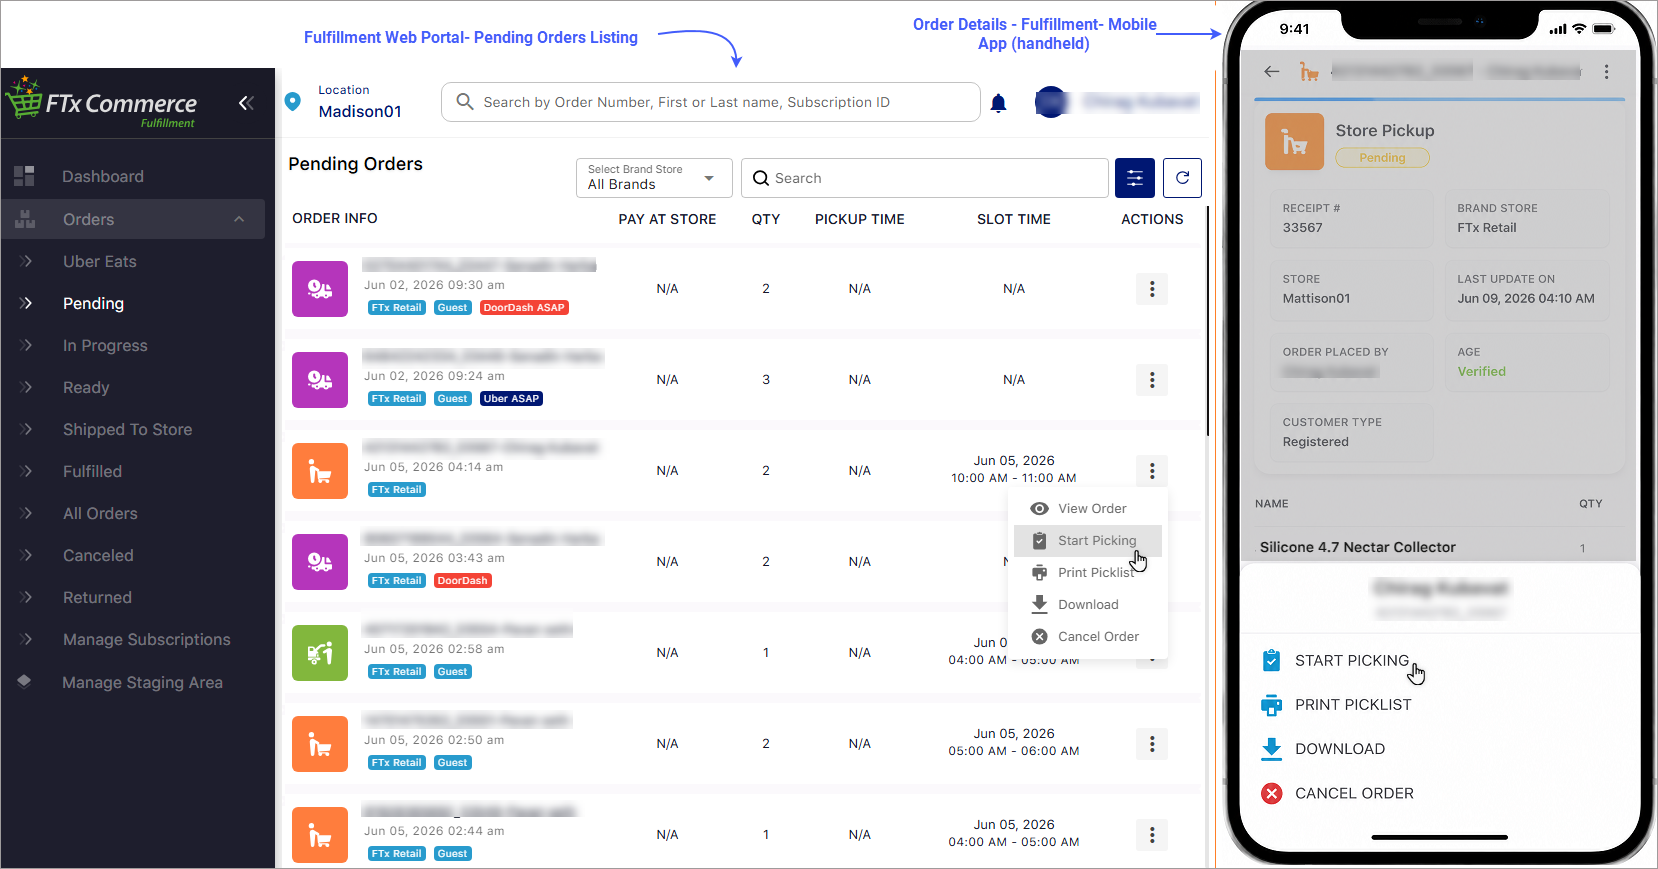Tap the Pending status badge in mobile app
1658x869 pixels.
pos(1382,158)
